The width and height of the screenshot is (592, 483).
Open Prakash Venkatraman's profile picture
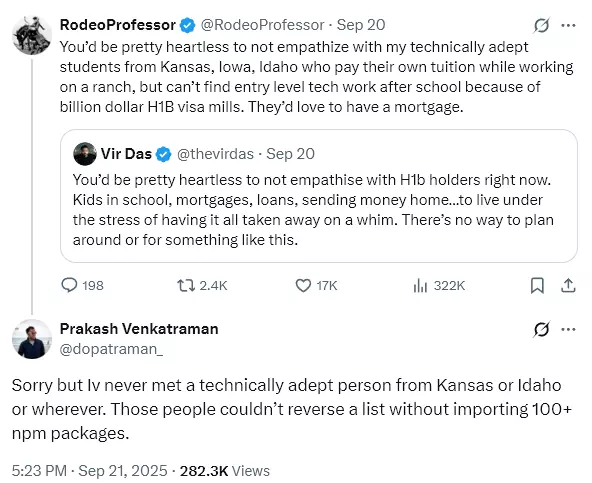[x=32, y=339]
